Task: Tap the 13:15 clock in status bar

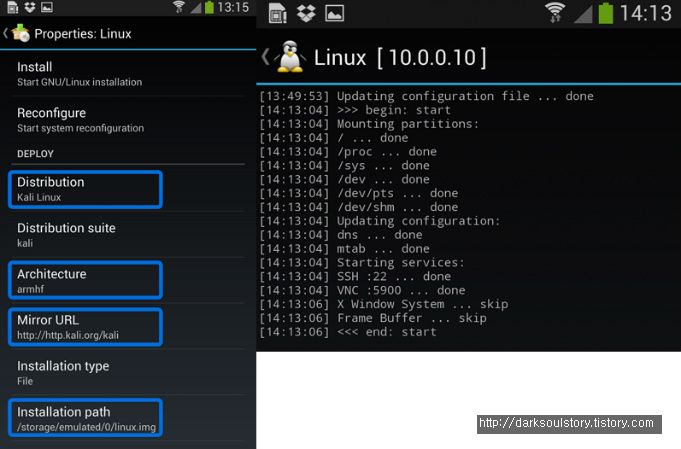Action: [x=233, y=7]
